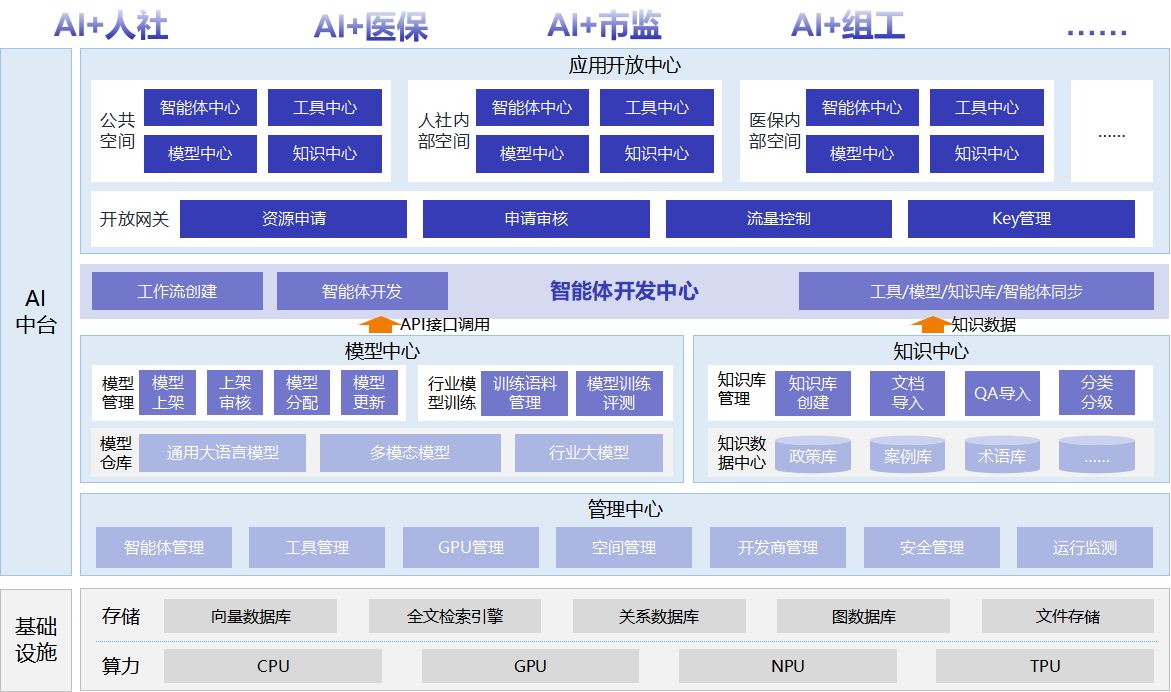Select the 流量控制 block

point(779,219)
